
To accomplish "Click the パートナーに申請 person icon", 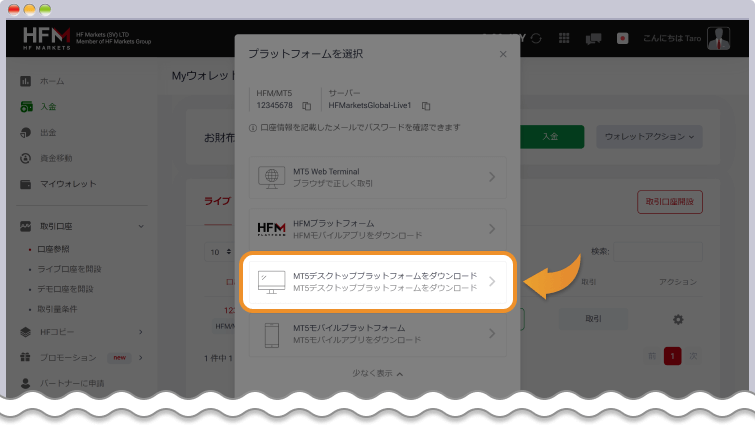I will [x=26, y=383].
